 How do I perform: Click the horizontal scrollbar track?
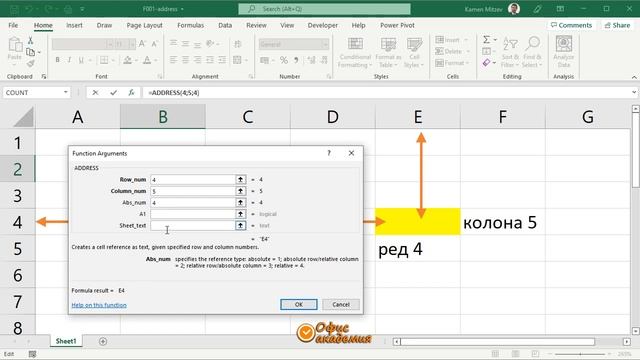[497, 342]
